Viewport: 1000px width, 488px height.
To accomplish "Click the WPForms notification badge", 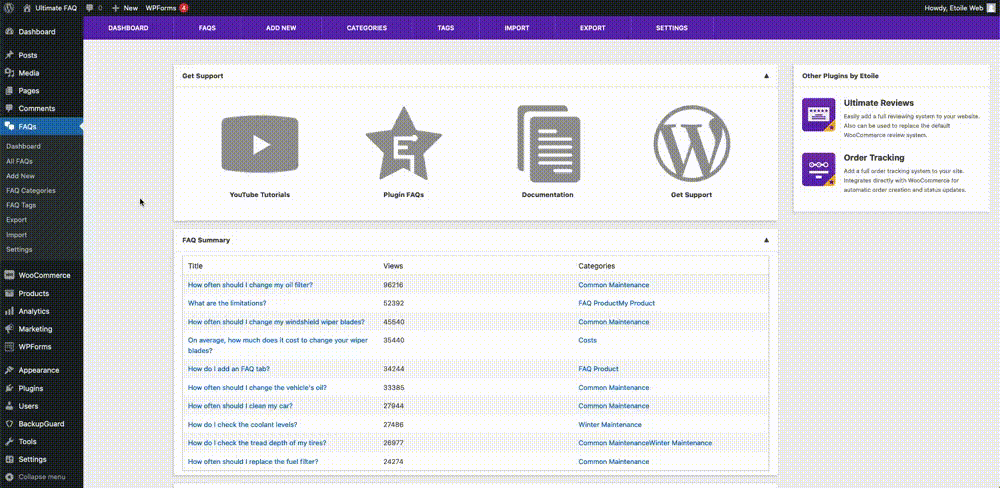I will [x=184, y=8].
